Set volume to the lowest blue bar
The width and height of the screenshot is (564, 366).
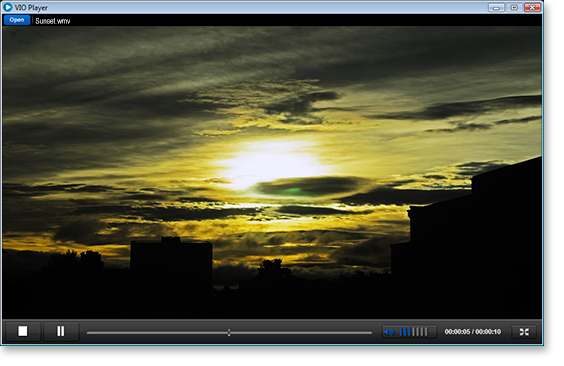(x=401, y=332)
